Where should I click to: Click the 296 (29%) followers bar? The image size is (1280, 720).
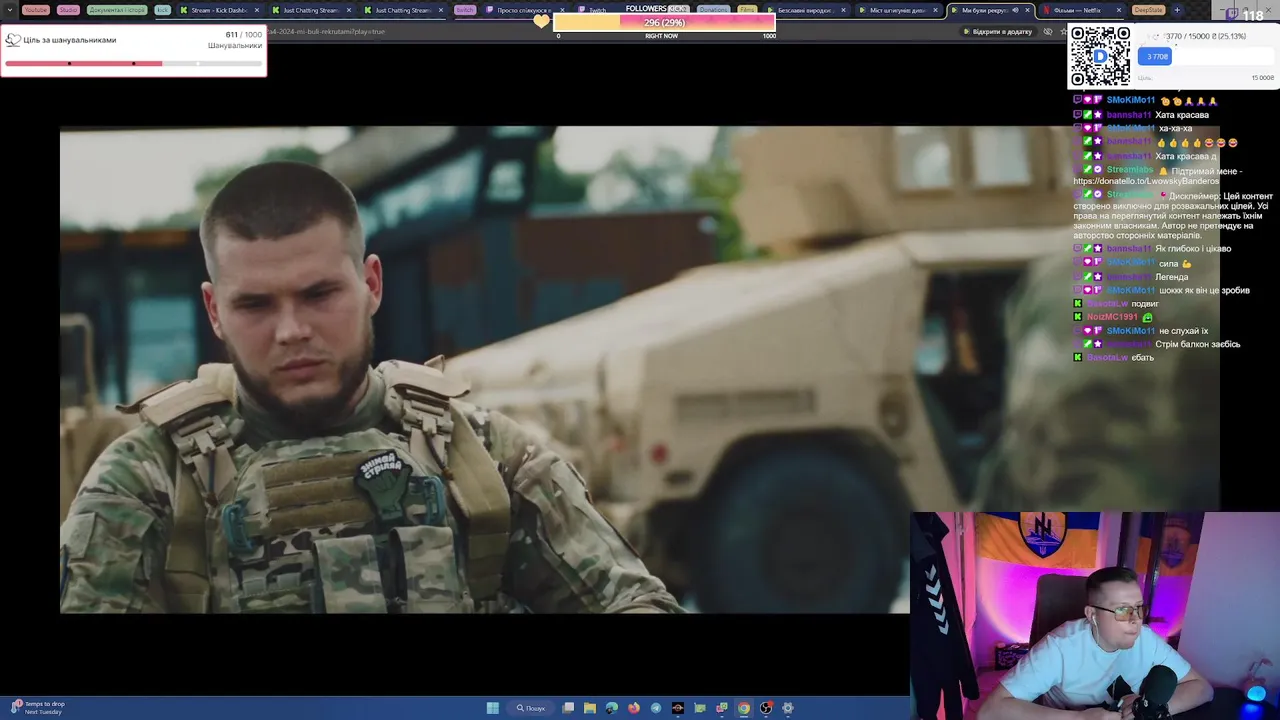point(664,22)
